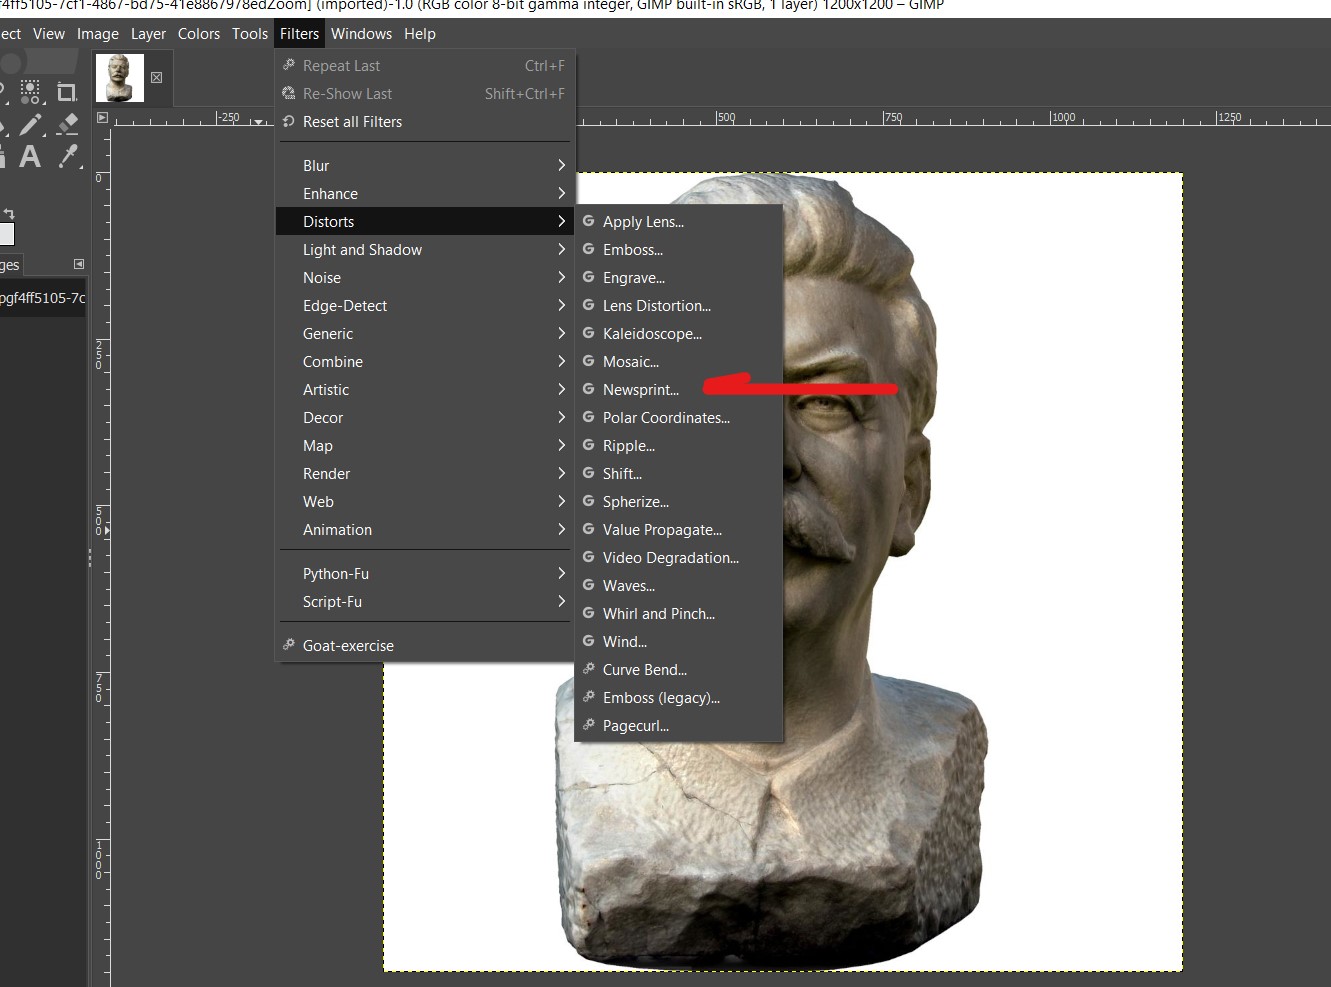Switch to the bust image thumbnail tab
This screenshot has height=987, width=1331.
coord(120,78)
